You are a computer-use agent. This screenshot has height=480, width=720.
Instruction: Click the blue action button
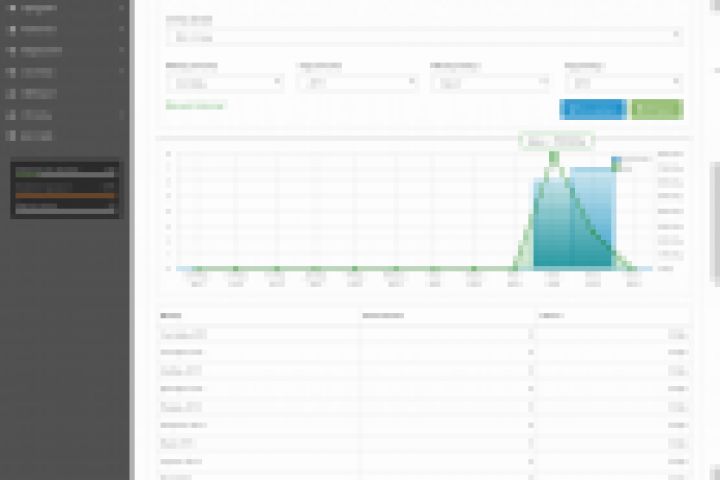593,109
